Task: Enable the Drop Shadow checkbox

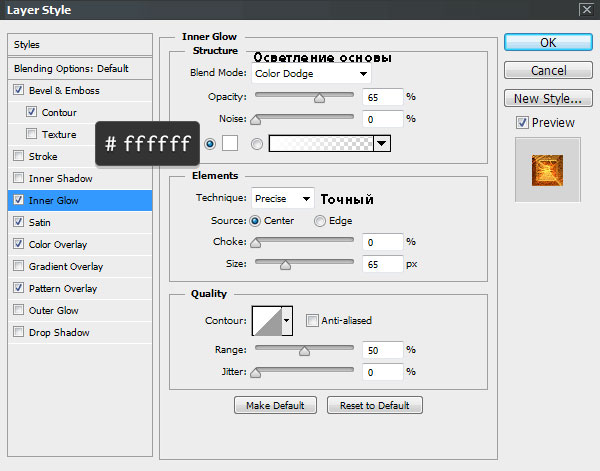Action: [18, 332]
